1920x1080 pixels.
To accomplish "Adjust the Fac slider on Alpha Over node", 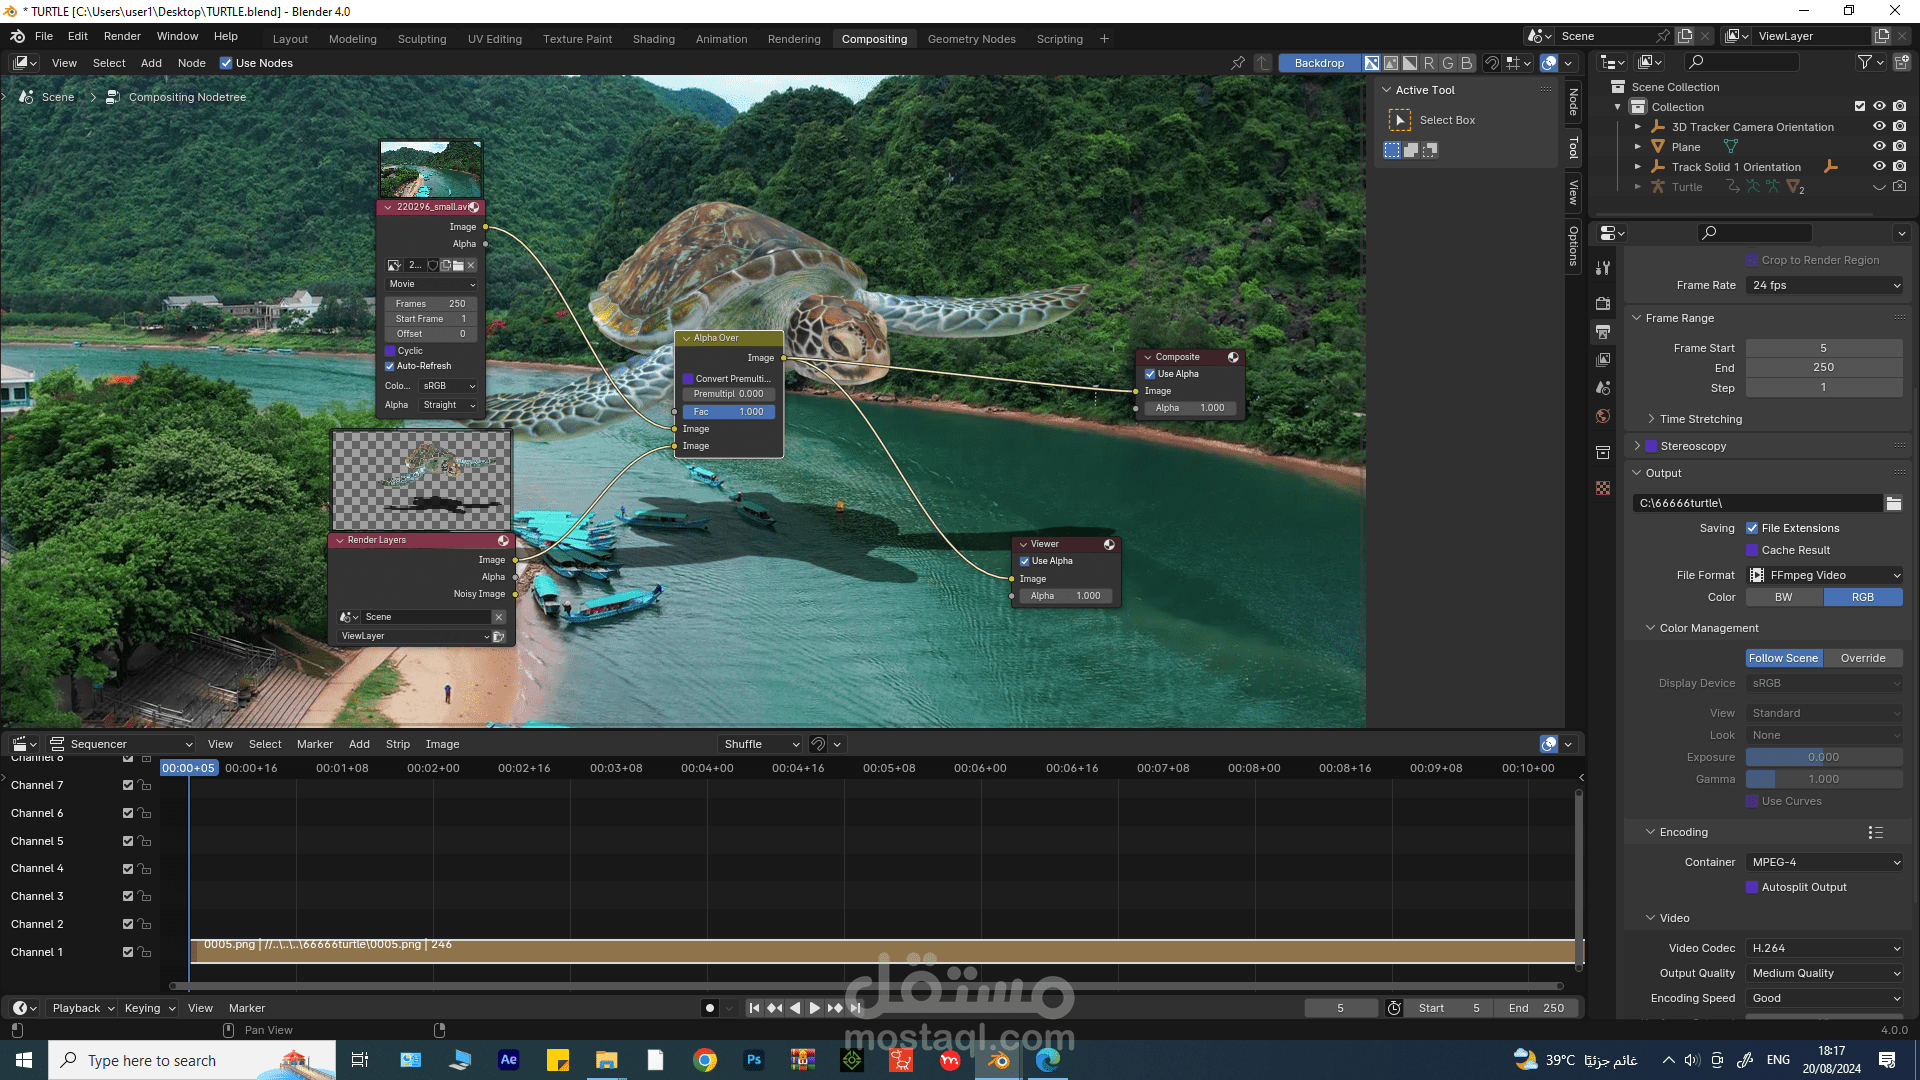I will [x=729, y=412].
